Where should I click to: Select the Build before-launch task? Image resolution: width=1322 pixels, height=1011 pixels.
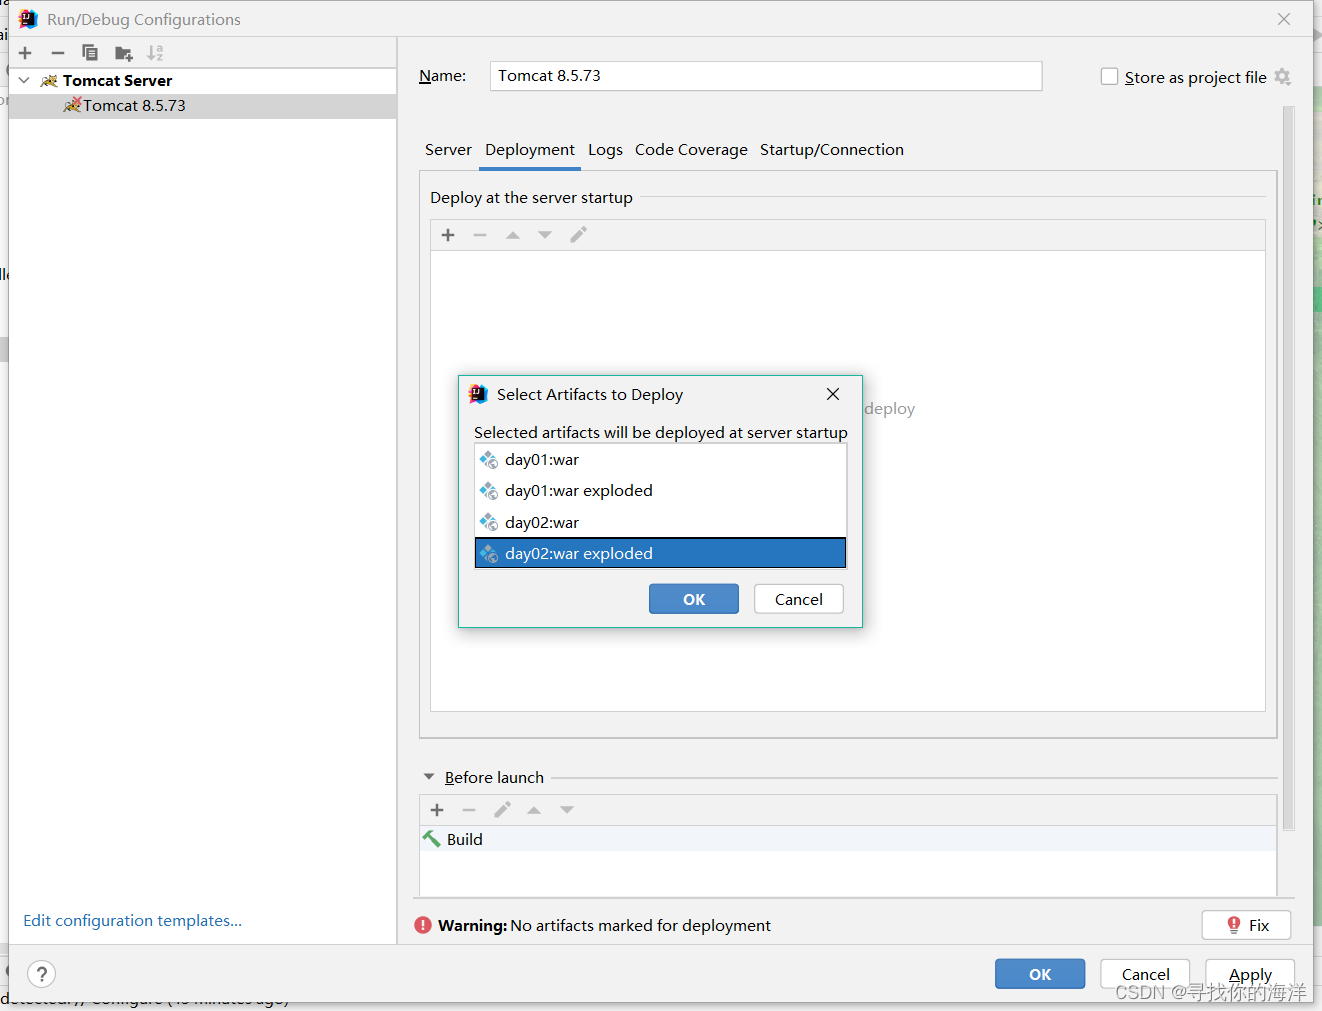coord(848,839)
